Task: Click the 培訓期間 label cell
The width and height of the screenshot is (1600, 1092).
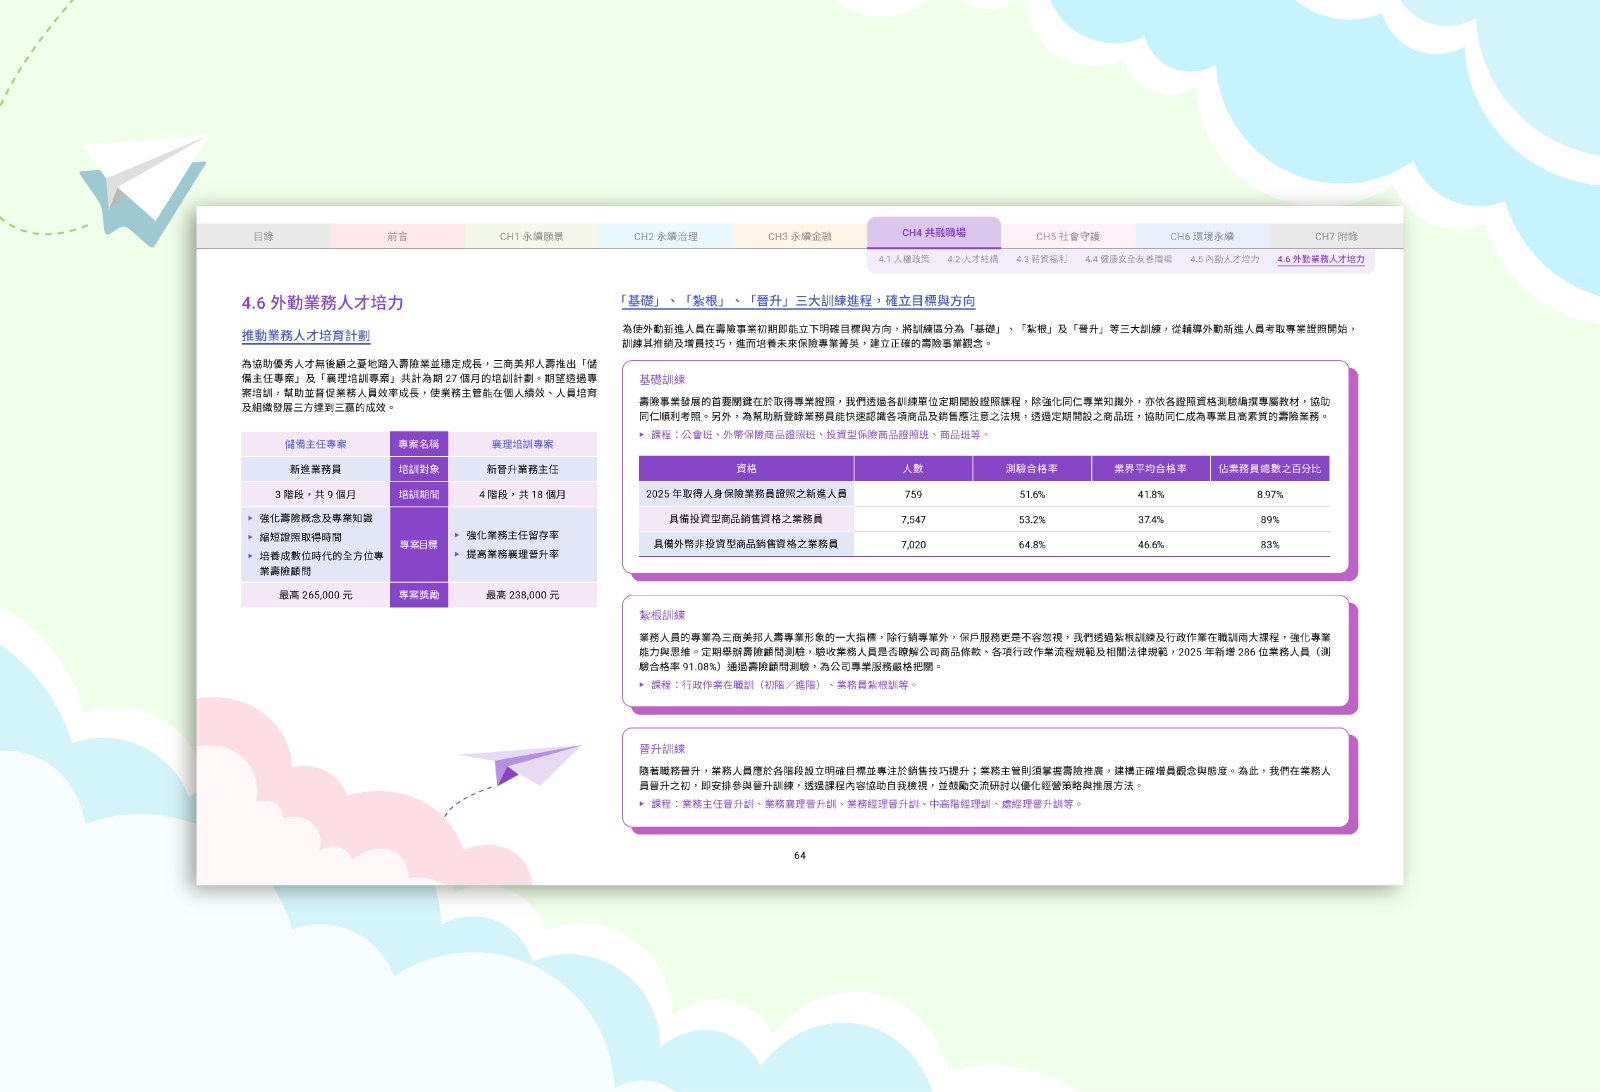Action: click(x=419, y=494)
